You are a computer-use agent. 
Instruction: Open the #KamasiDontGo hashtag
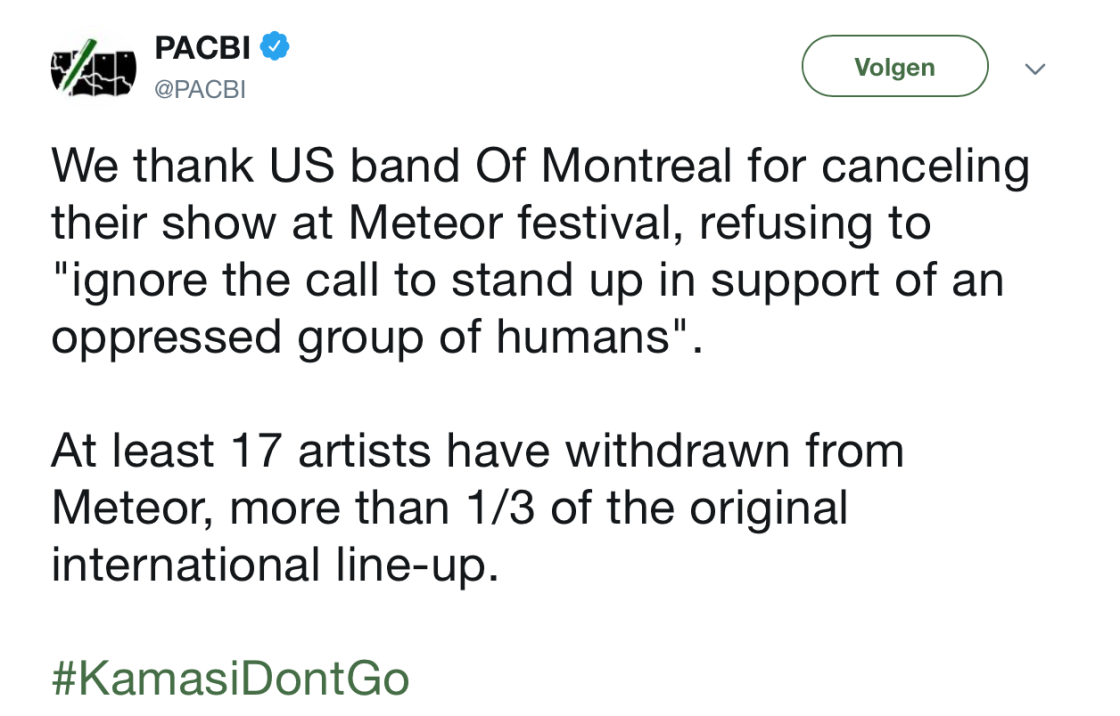point(230,679)
